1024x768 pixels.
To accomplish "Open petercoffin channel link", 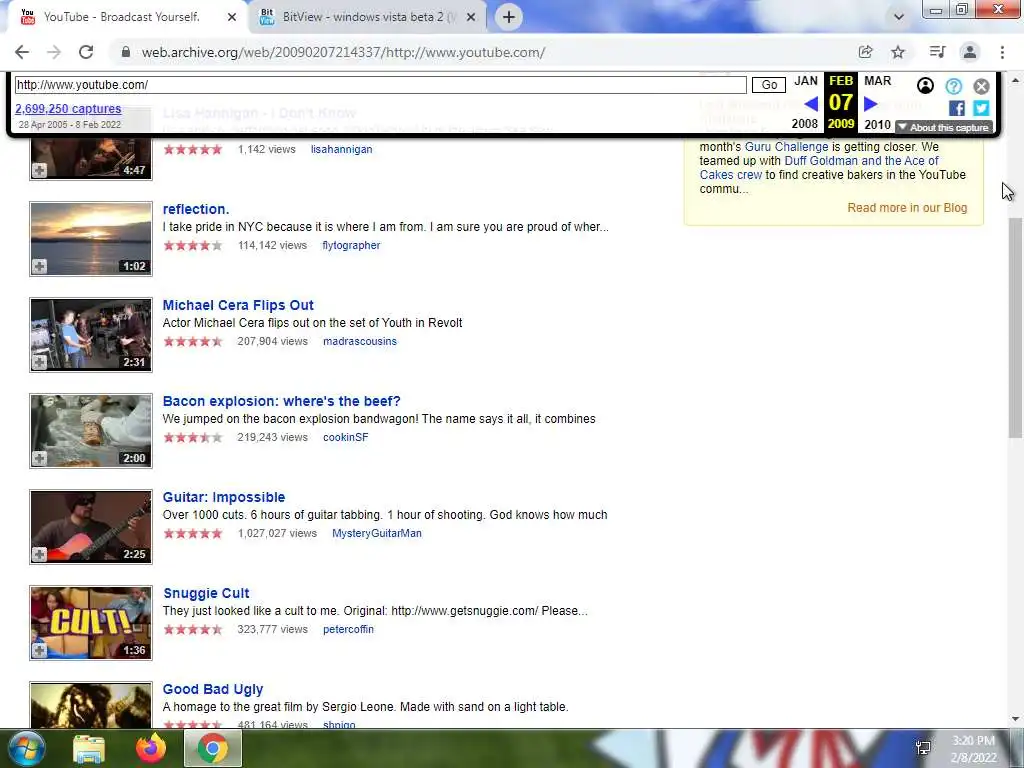I will [x=348, y=630].
